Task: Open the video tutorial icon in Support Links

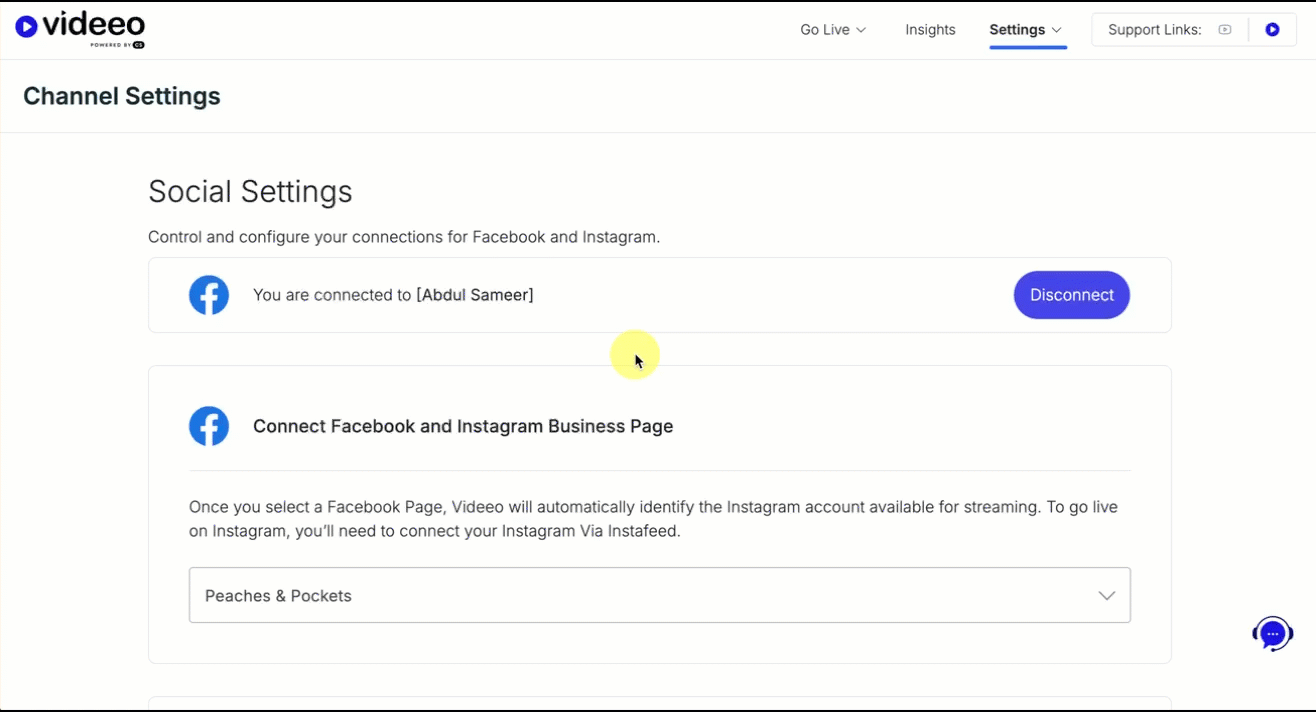Action: (1224, 30)
